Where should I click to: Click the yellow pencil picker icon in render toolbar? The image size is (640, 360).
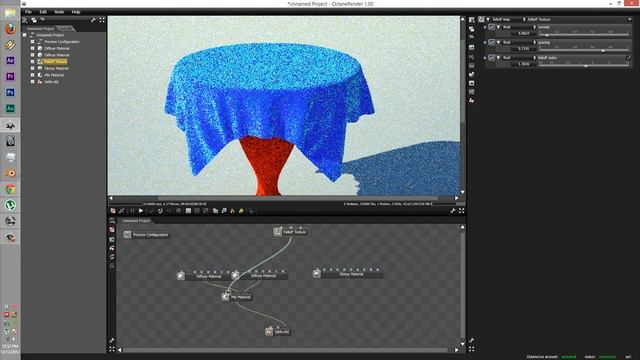click(x=241, y=211)
